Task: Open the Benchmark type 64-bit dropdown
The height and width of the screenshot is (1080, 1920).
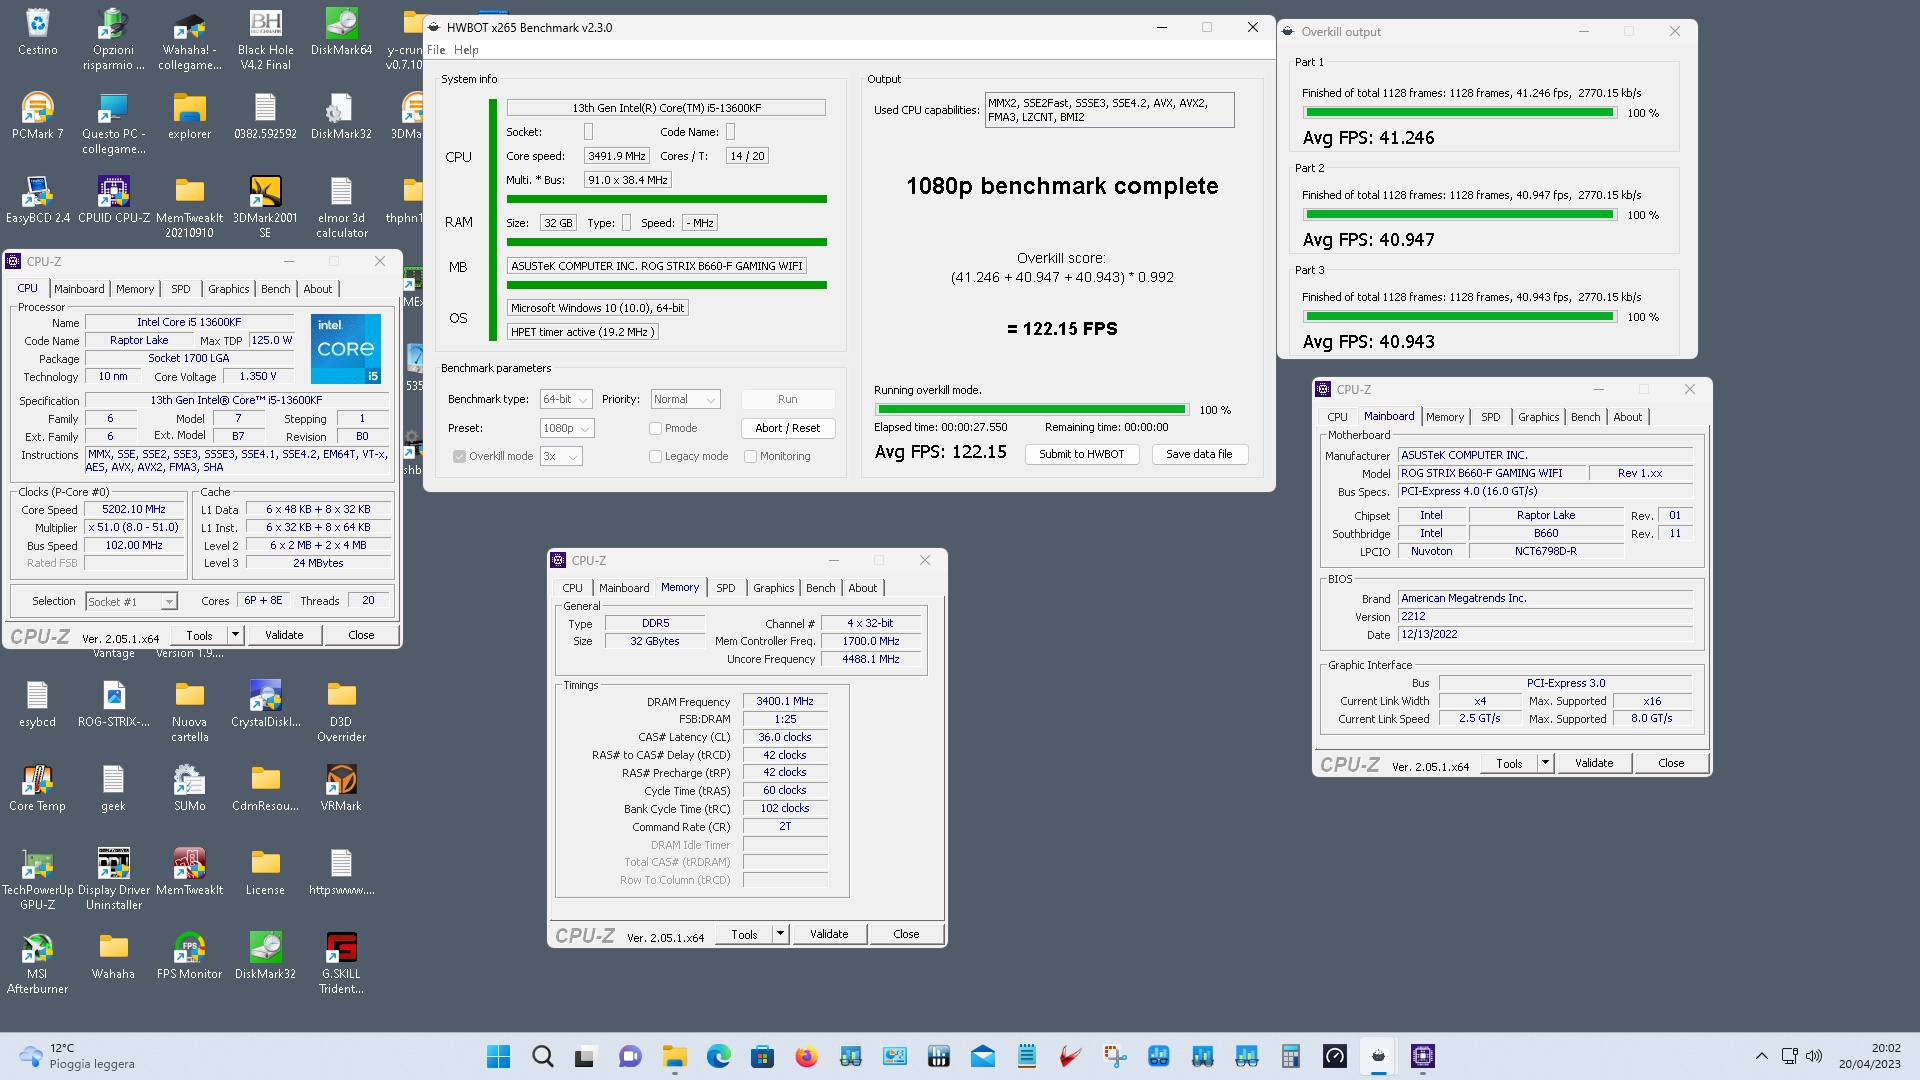Action: point(565,399)
